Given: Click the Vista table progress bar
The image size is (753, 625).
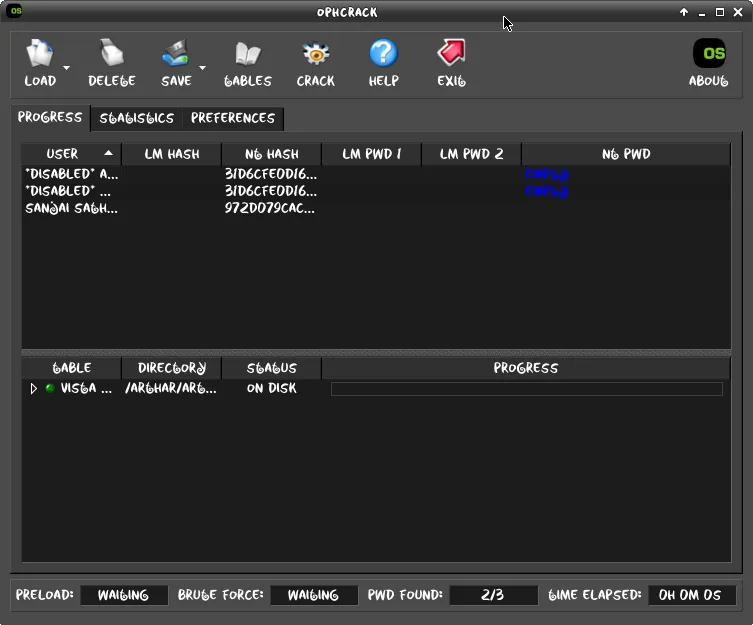Looking at the screenshot, I should point(527,389).
